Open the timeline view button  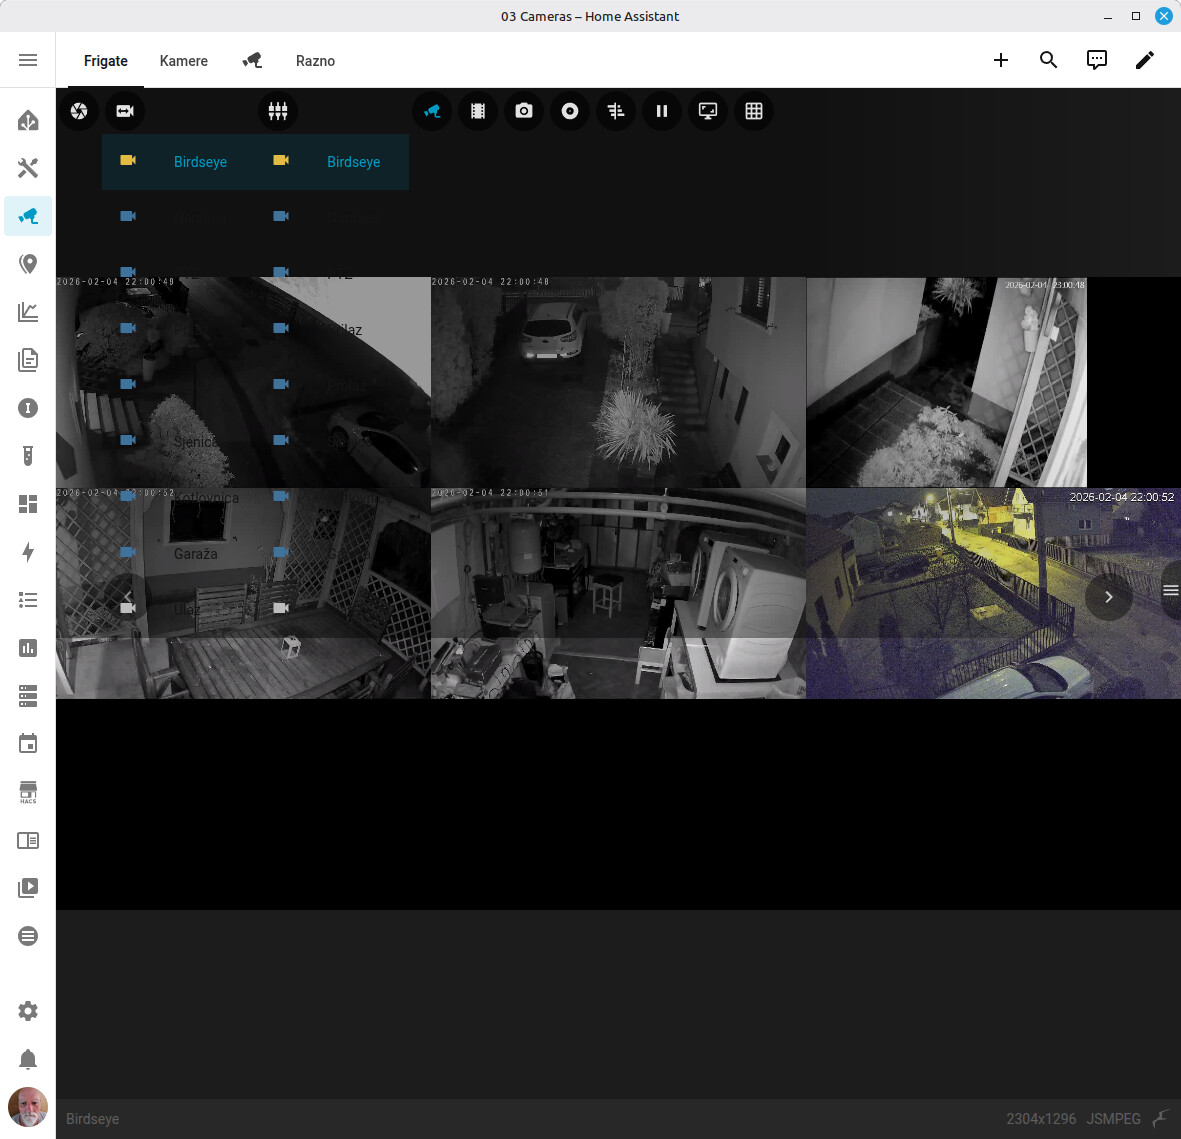[616, 111]
